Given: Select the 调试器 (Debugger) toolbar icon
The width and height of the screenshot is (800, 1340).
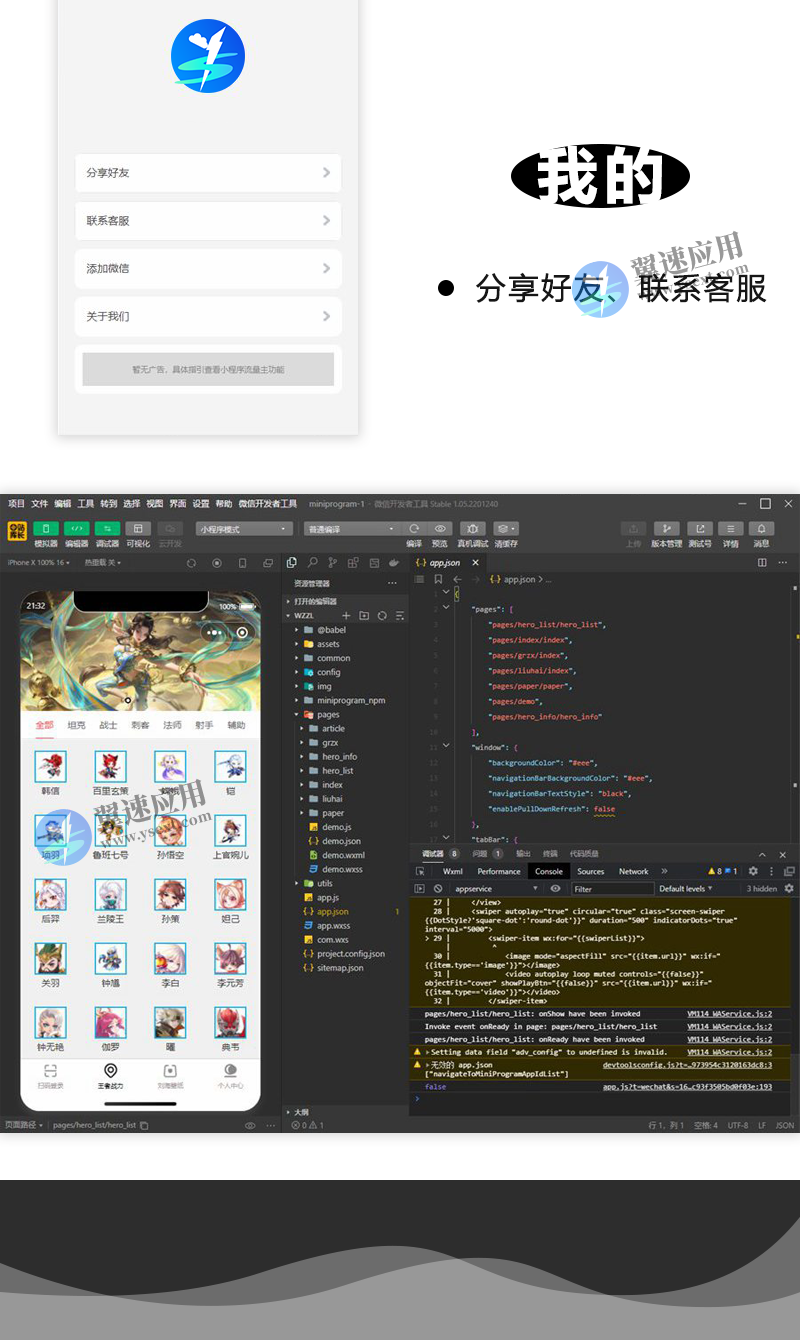Looking at the screenshot, I should pos(107,530).
